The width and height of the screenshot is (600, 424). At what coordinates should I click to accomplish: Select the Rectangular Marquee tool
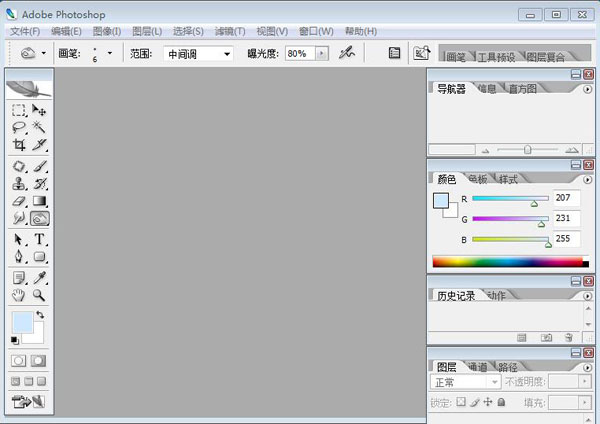pyautogui.click(x=19, y=110)
